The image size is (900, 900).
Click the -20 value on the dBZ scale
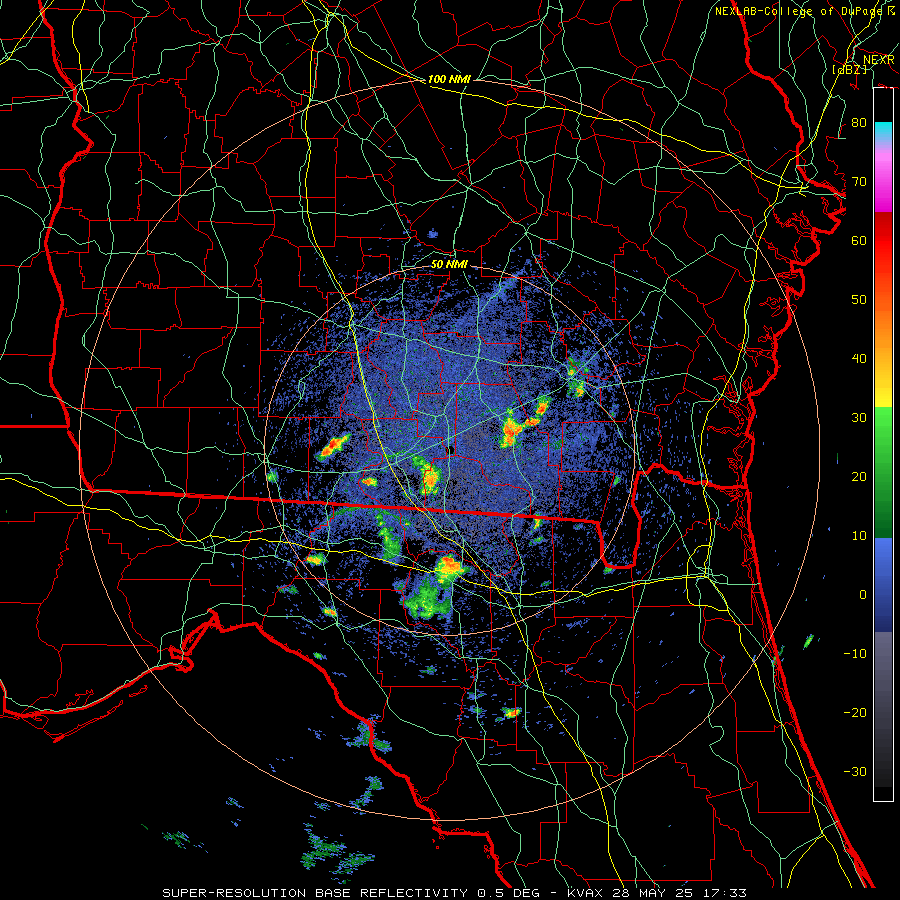pyautogui.click(x=855, y=713)
